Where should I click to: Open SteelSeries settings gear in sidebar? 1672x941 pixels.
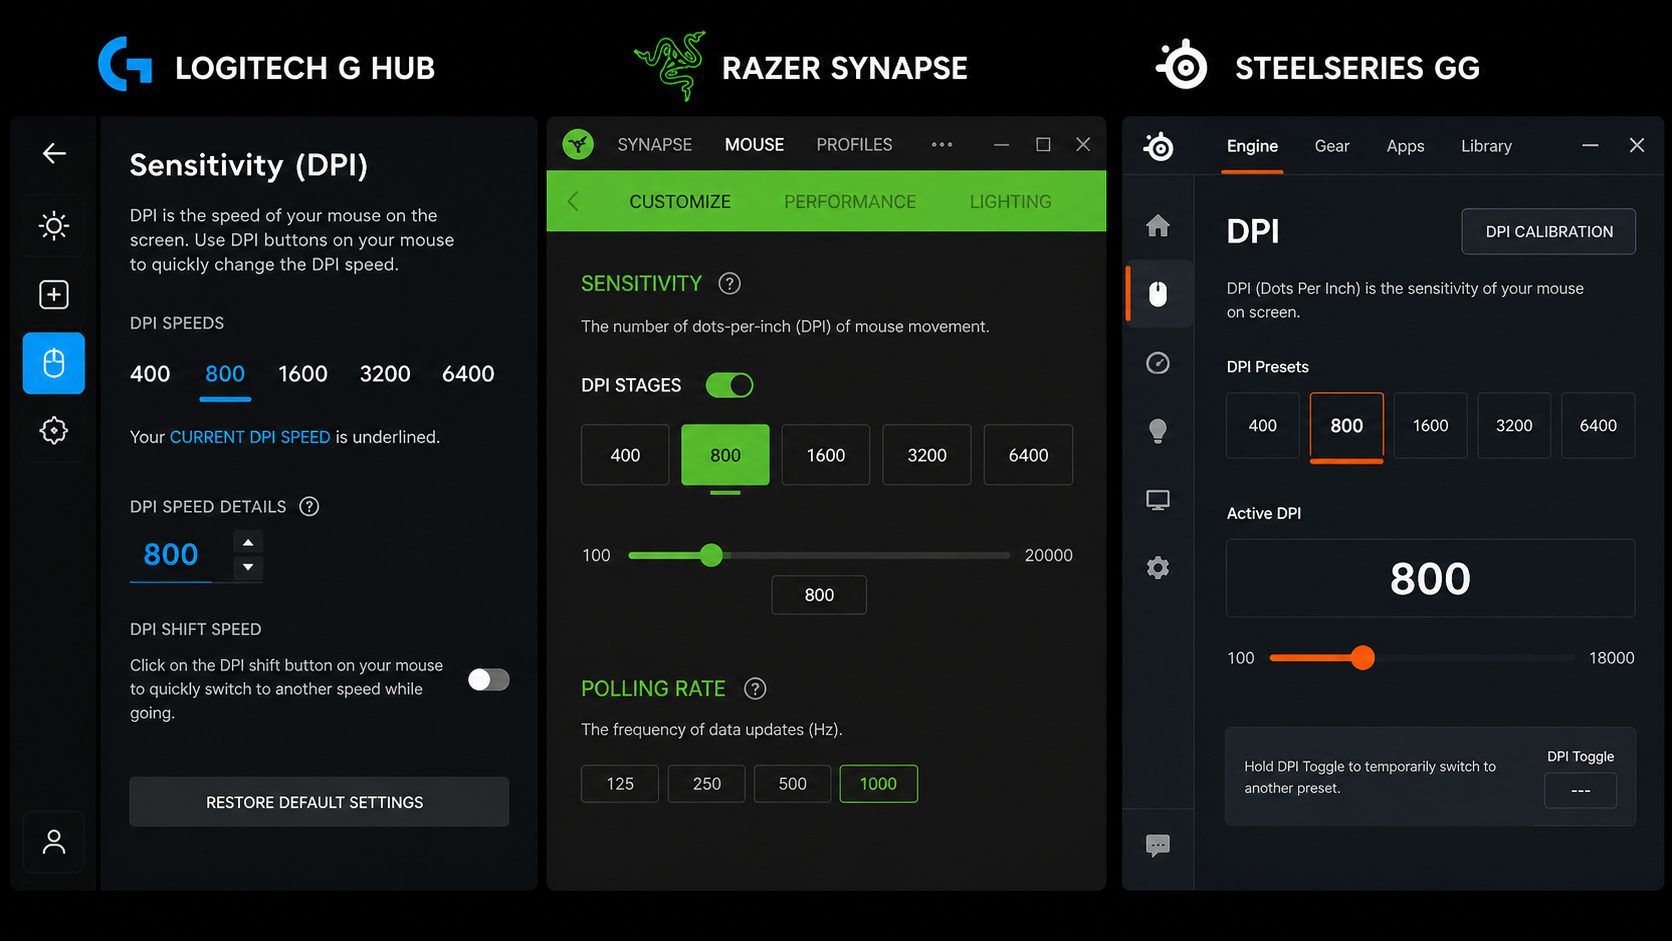point(1158,568)
